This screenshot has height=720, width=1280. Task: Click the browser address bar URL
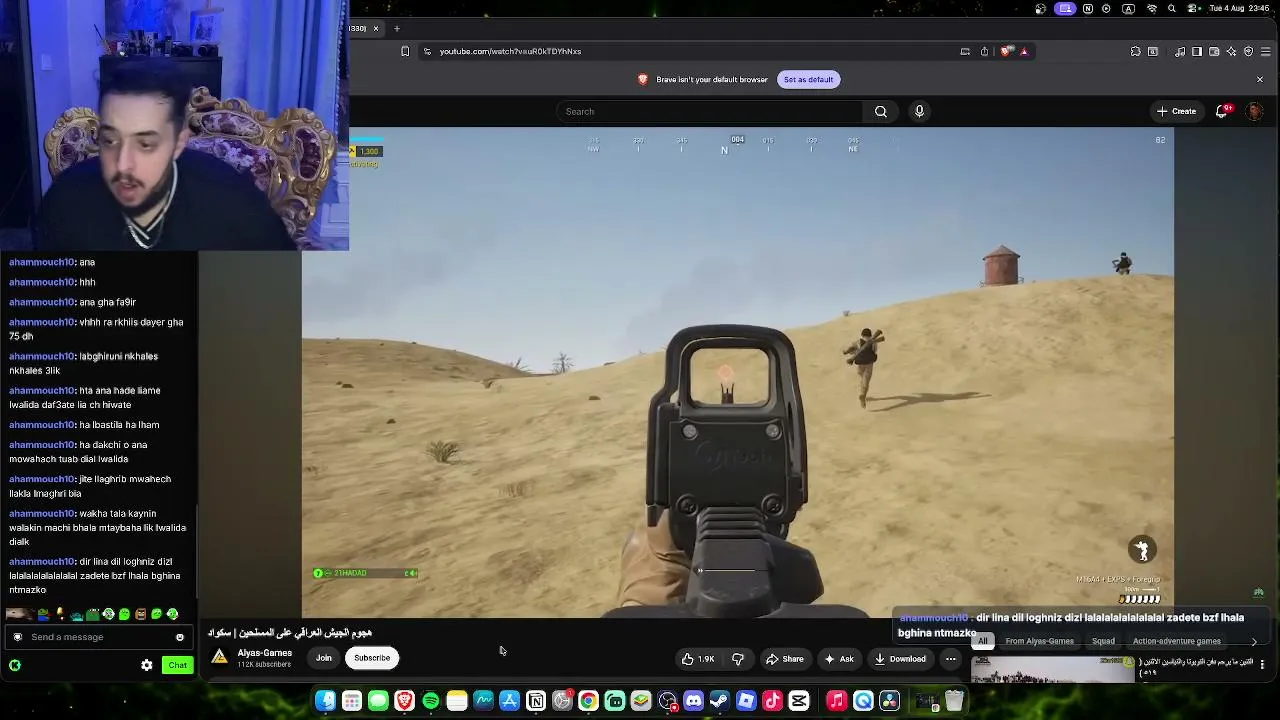(x=510, y=51)
